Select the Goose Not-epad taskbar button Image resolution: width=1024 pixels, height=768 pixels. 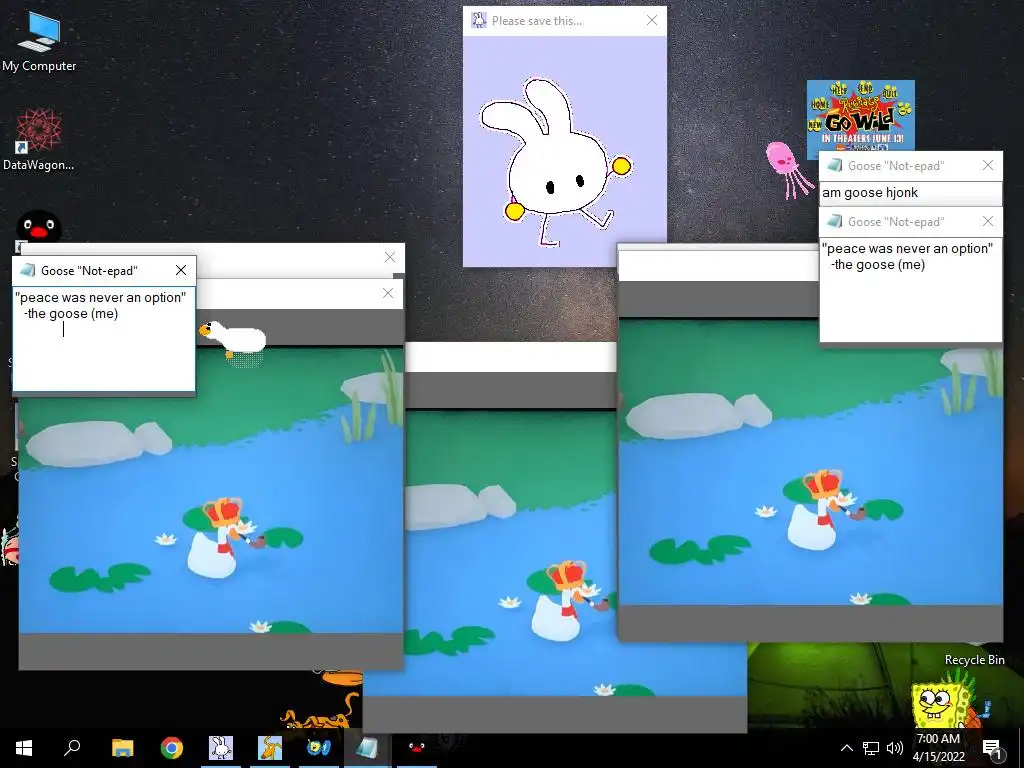coord(368,748)
